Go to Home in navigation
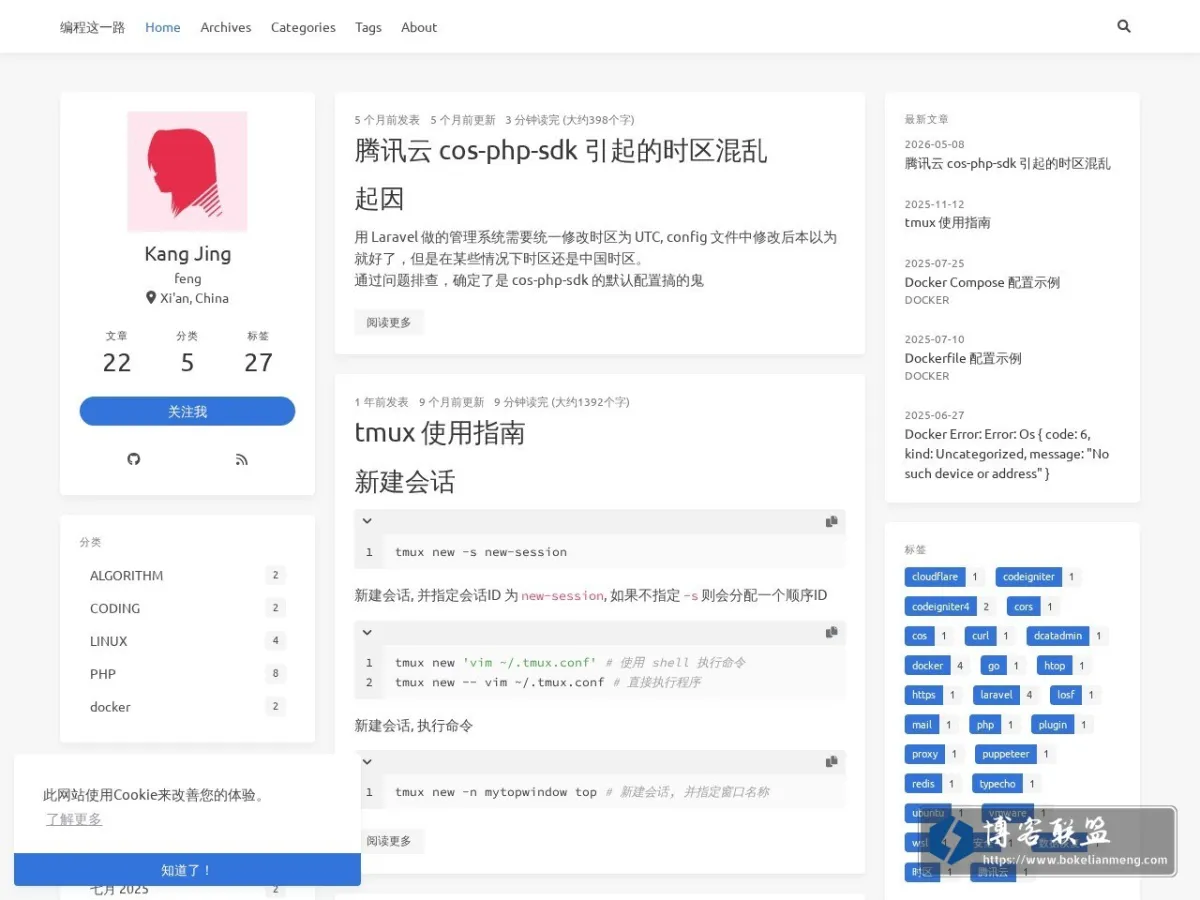 point(163,27)
